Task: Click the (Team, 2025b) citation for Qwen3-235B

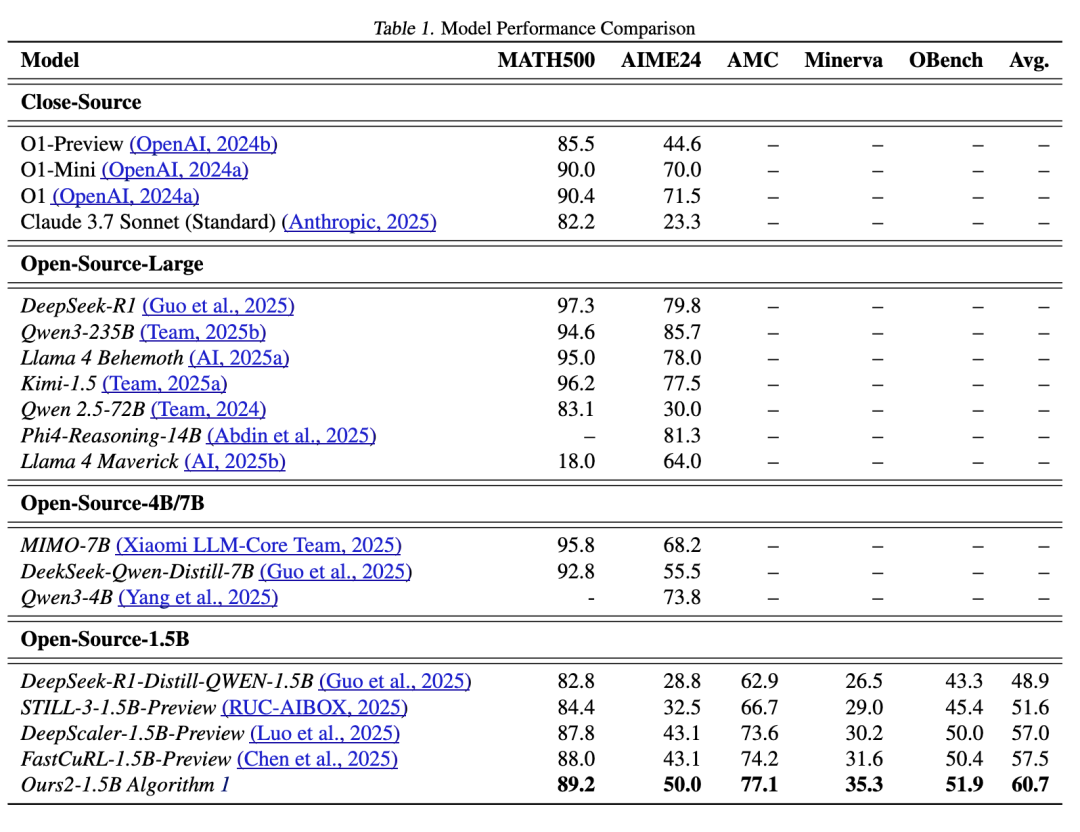Action: tap(203, 332)
